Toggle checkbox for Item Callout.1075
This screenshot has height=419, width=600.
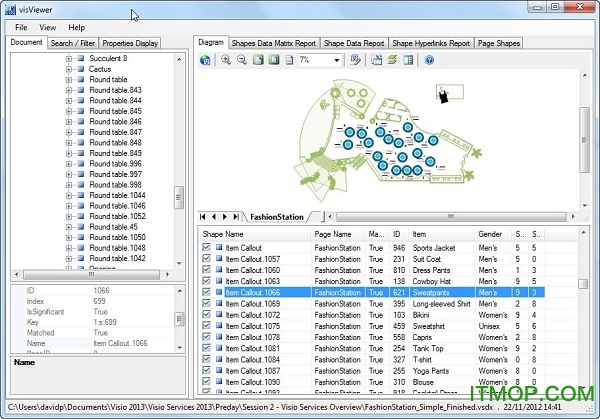[206, 325]
